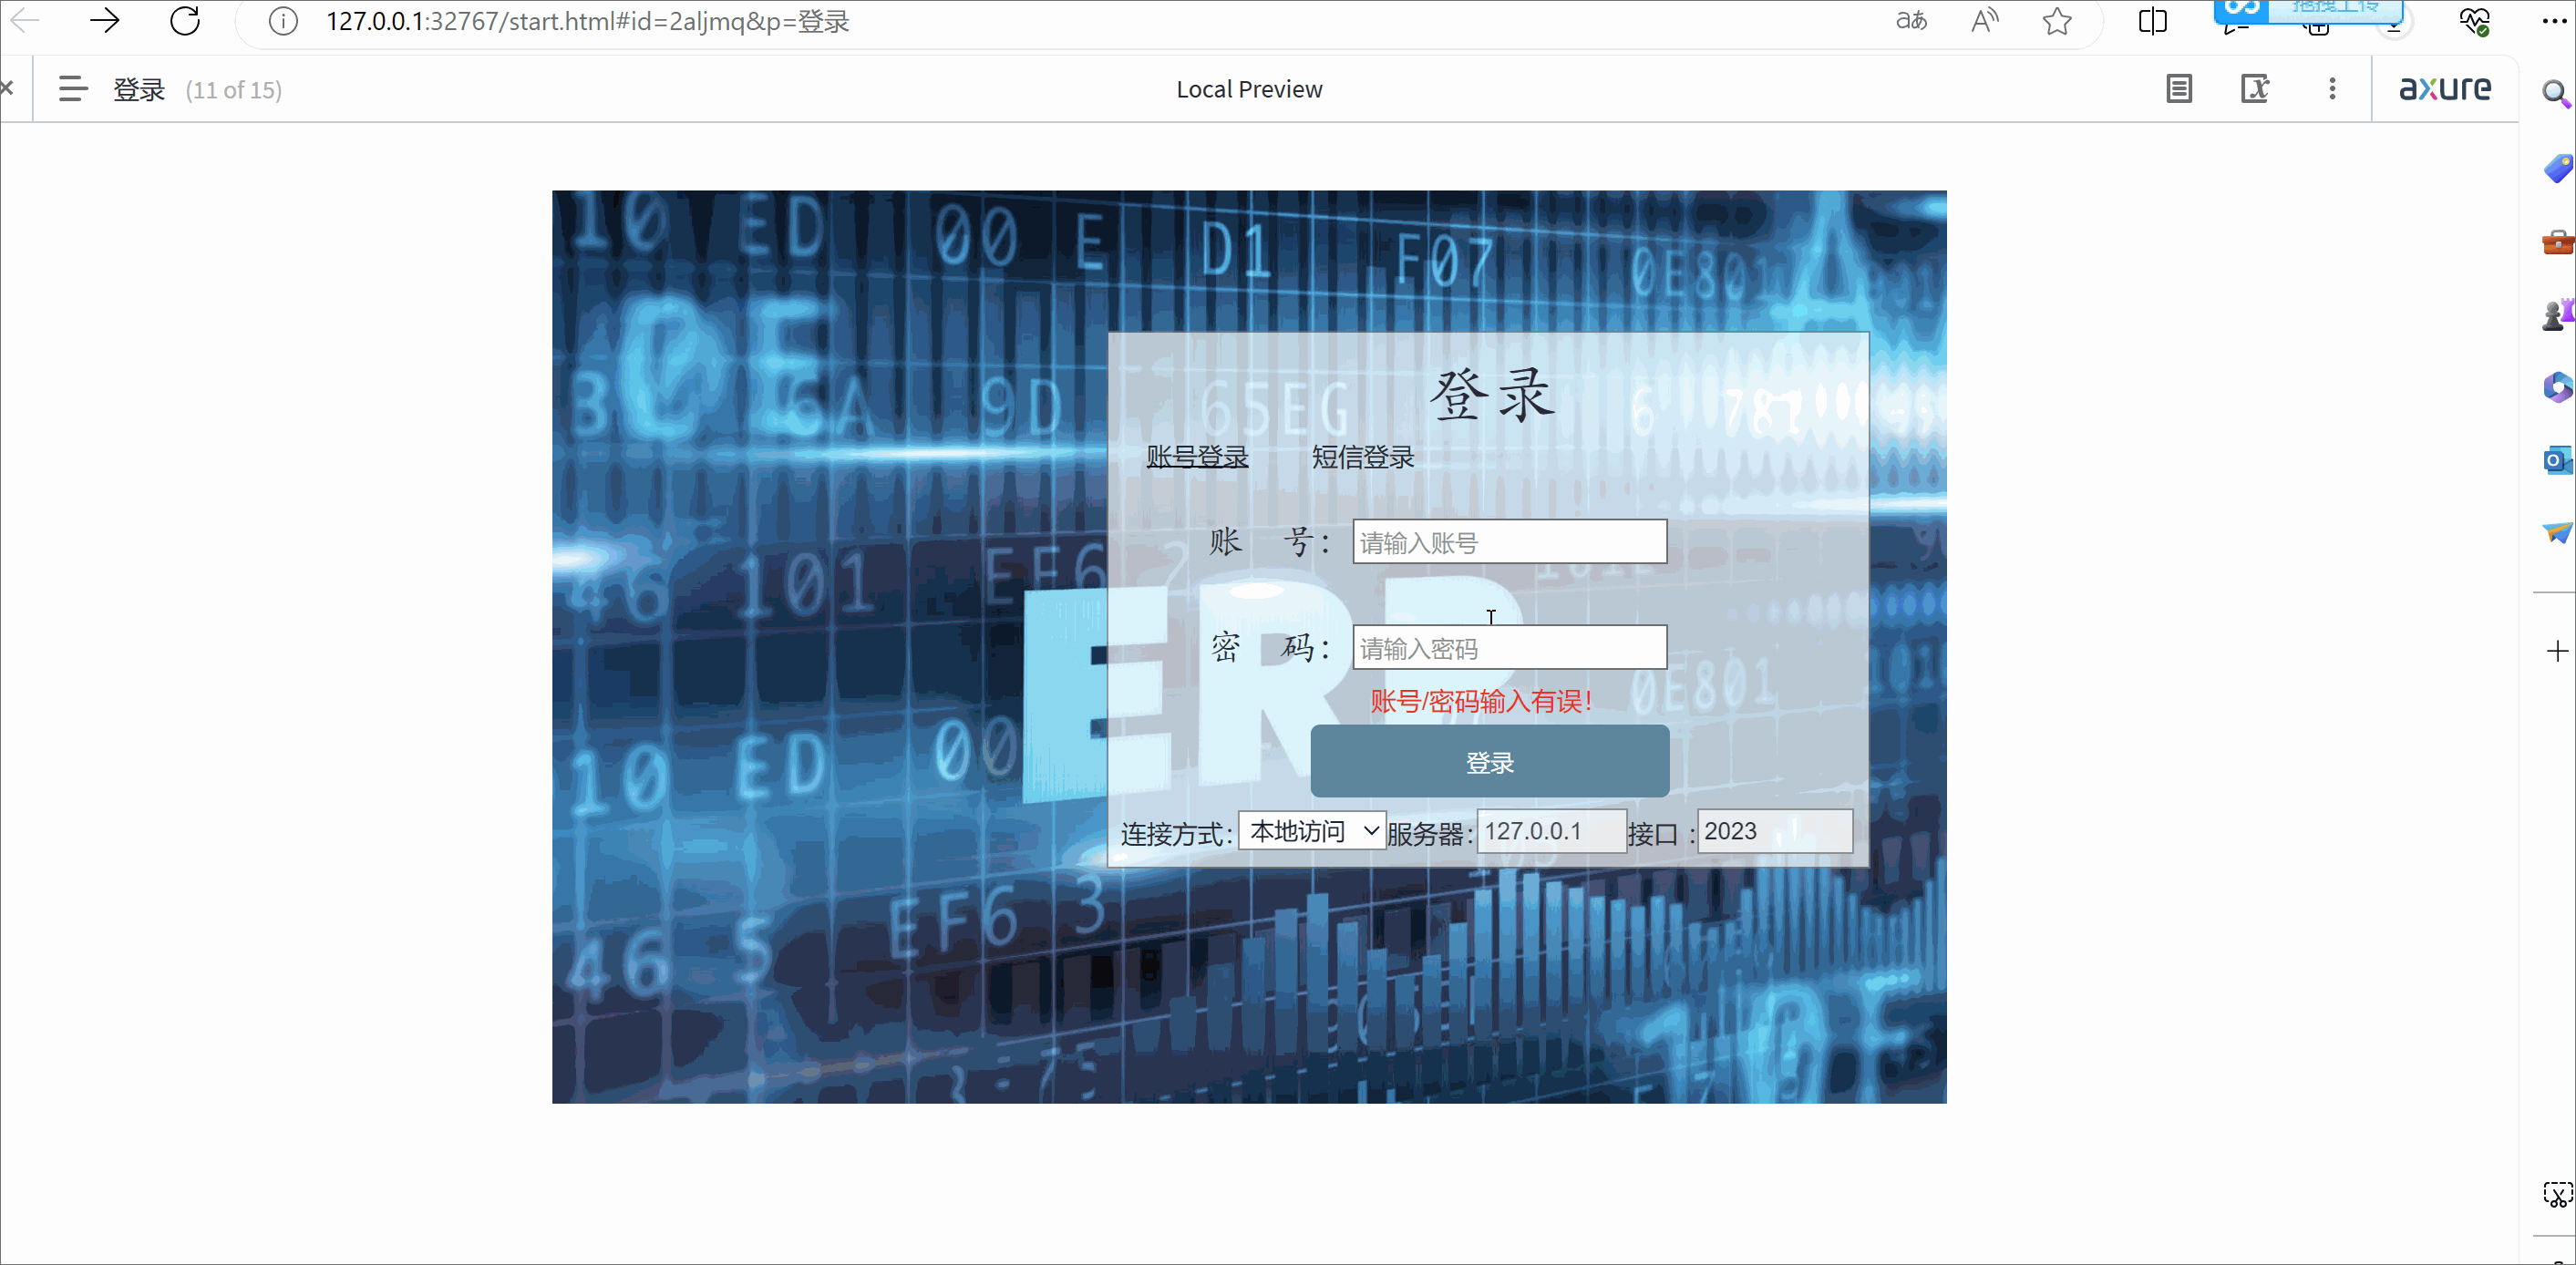The width and height of the screenshot is (2576, 1265).
Task: Expand the 连接方式 dropdown 本地访问
Action: 1312,831
